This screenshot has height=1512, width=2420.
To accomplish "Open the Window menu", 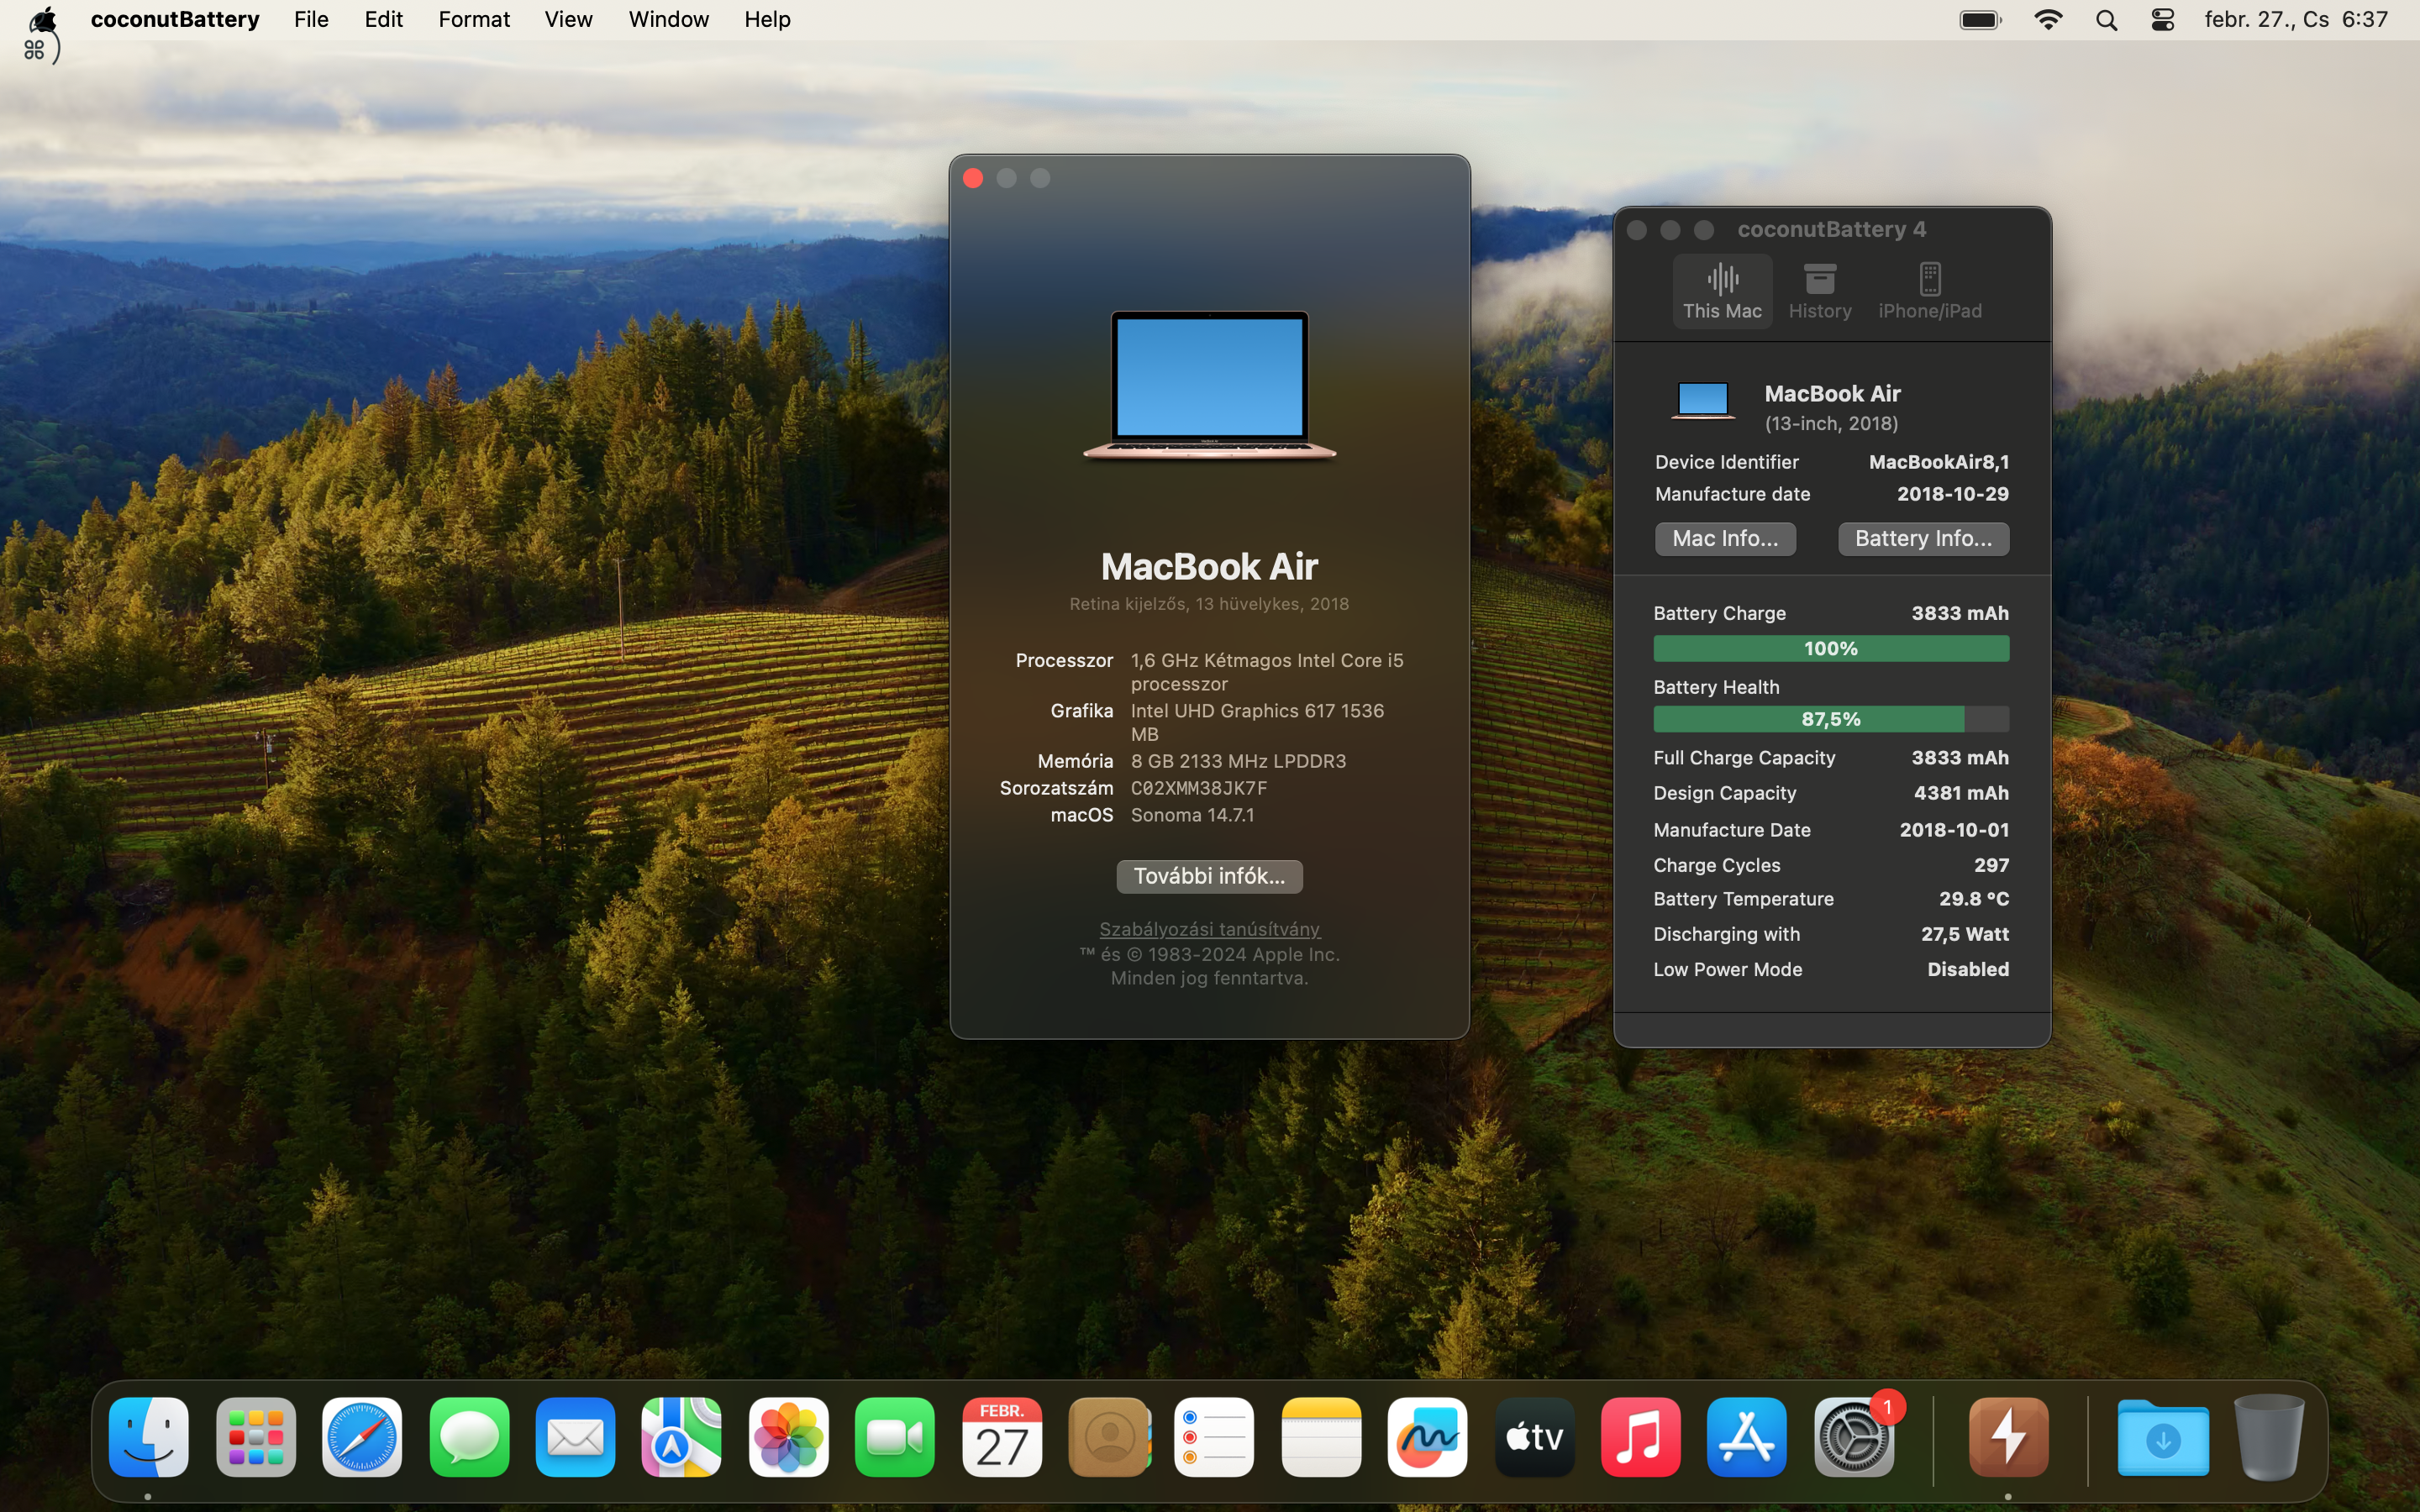I will coord(668,20).
